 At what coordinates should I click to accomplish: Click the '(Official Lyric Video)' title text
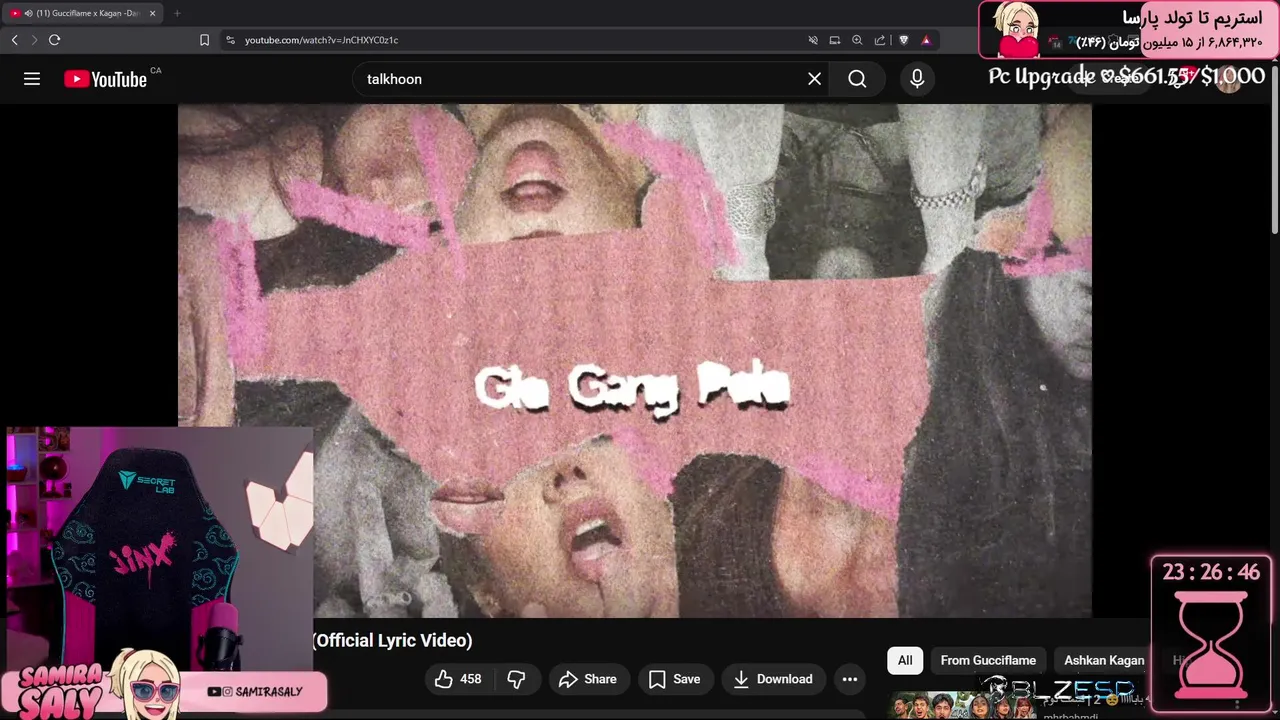click(x=392, y=640)
